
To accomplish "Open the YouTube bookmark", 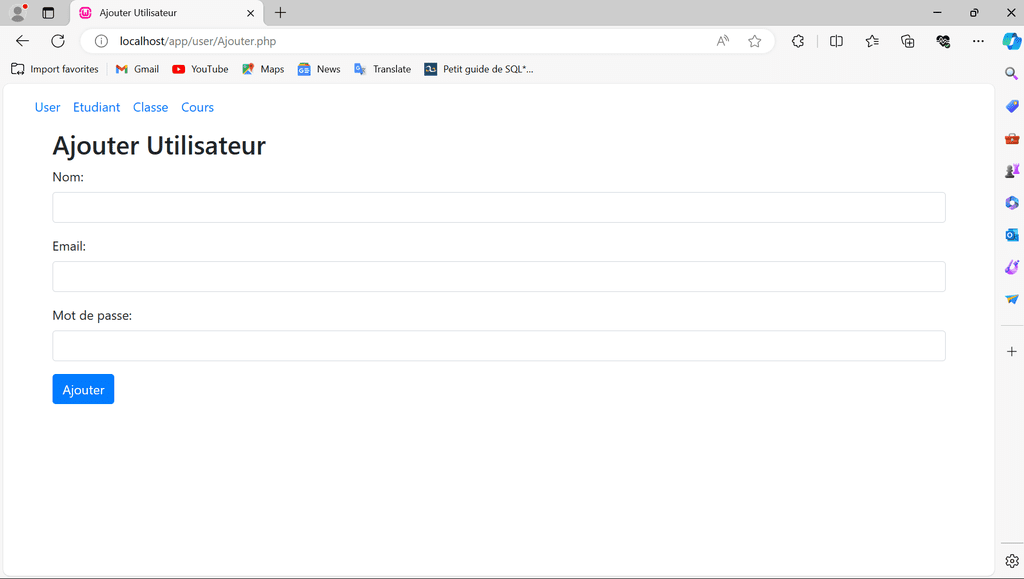I will [200, 69].
